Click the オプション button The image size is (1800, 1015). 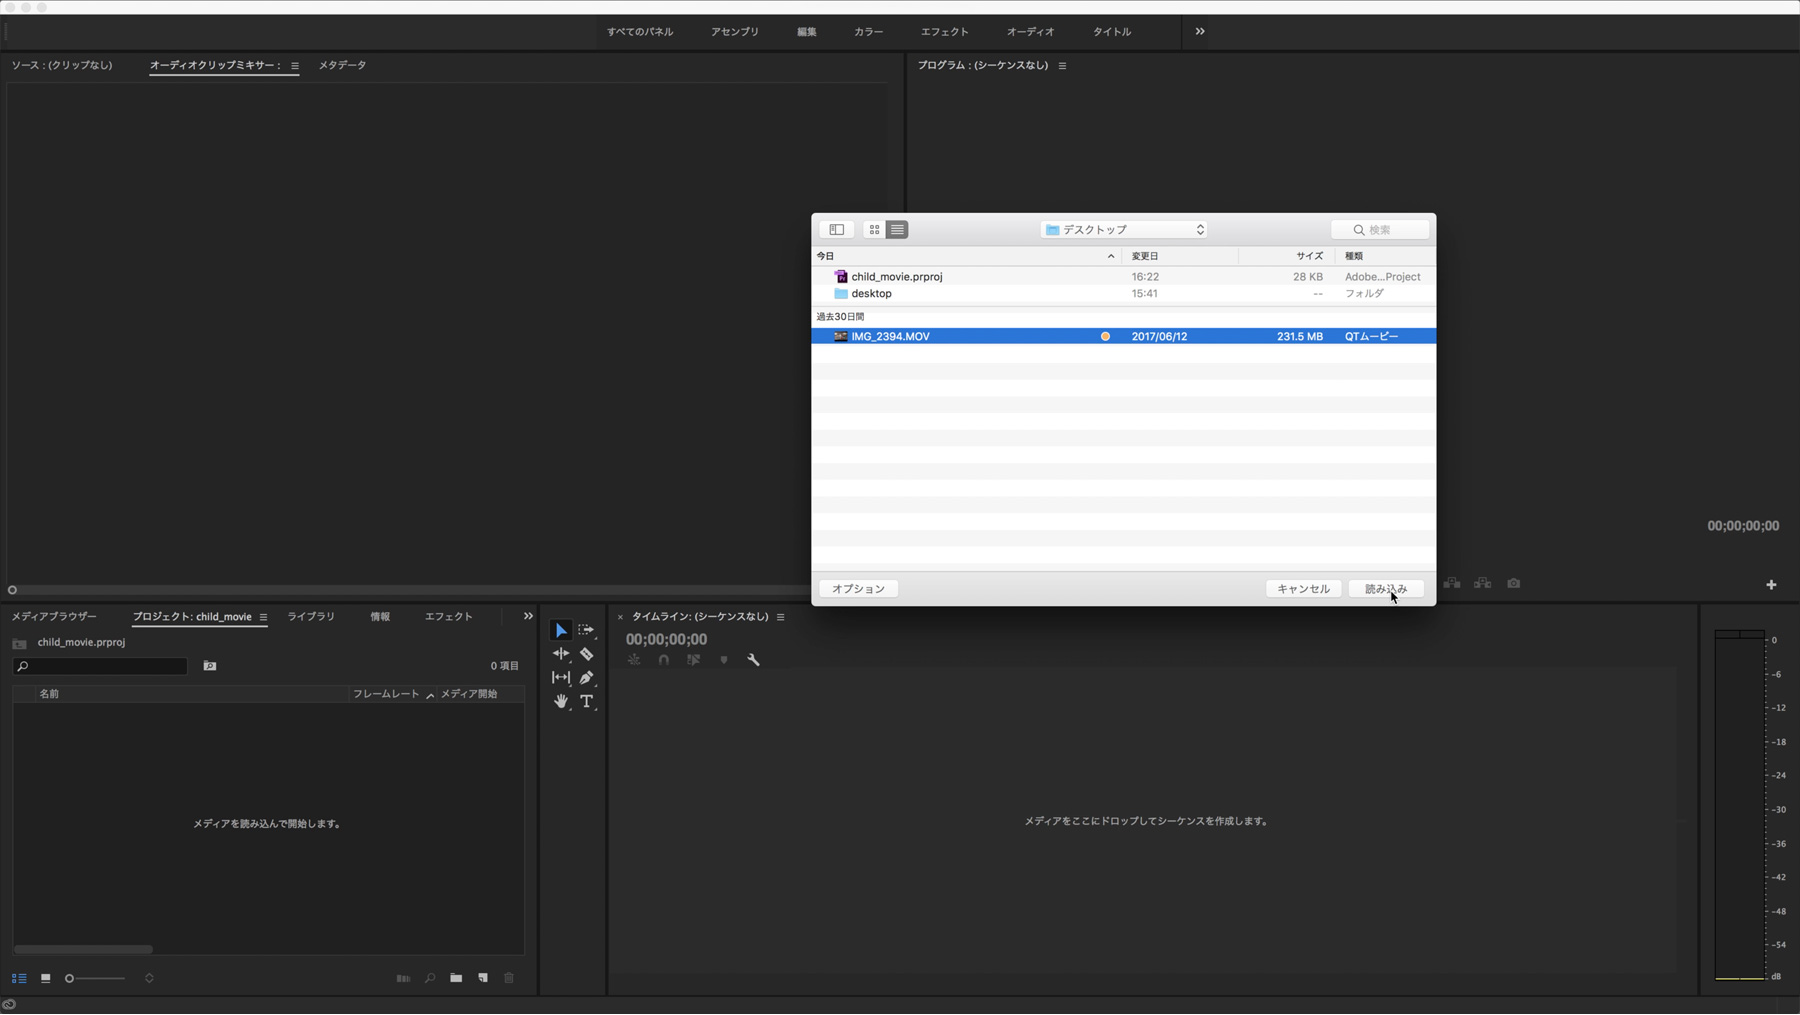[x=859, y=589]
